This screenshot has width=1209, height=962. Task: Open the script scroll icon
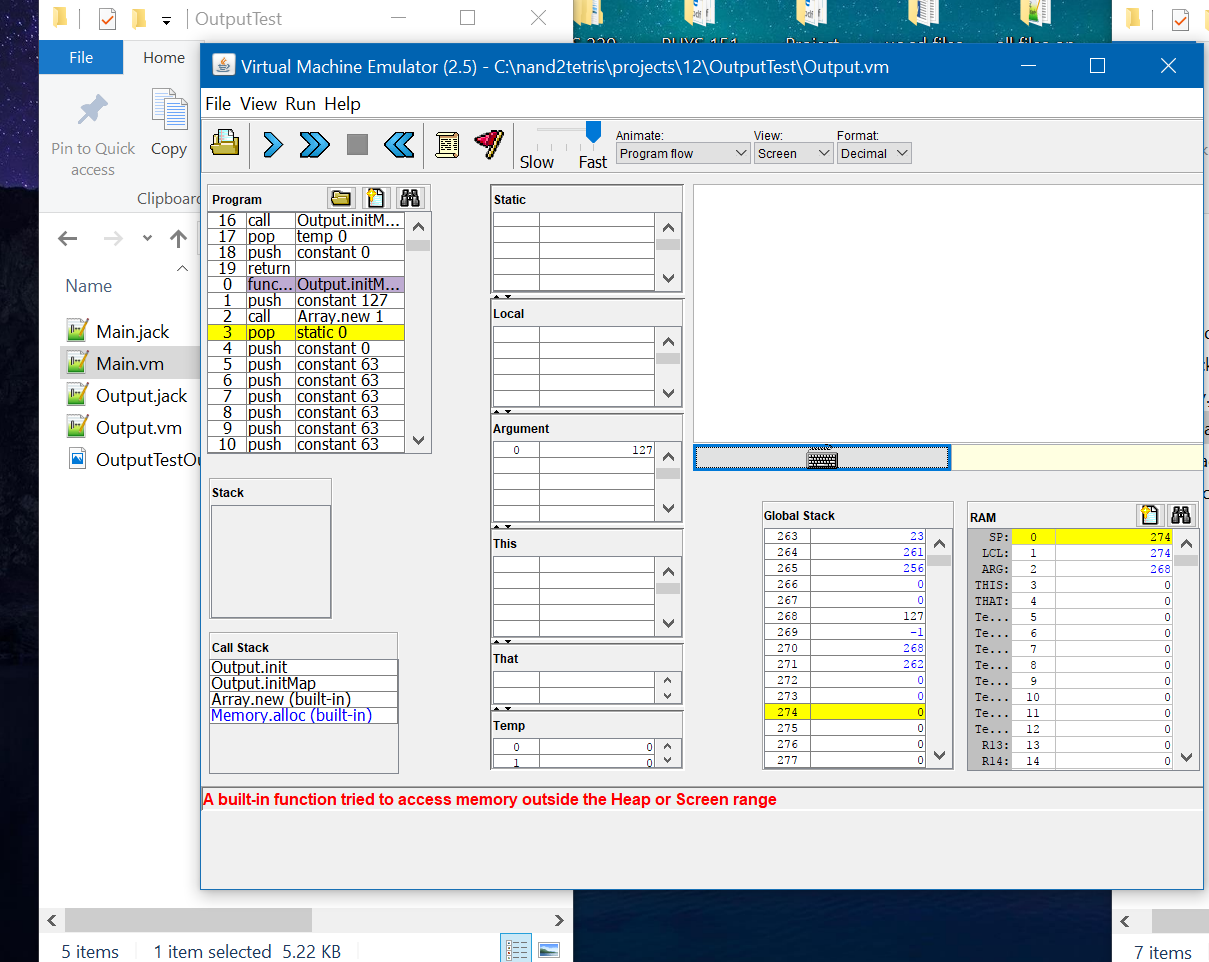pyautogui.click(x=447, y=145)
